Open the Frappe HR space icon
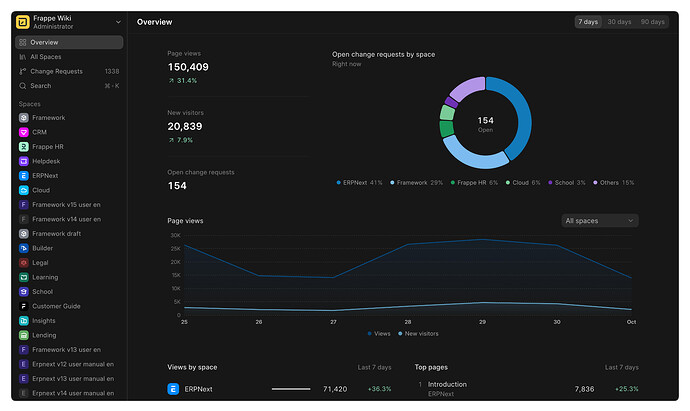The width and height of the screenshot is (690, 411). [24, 147]
